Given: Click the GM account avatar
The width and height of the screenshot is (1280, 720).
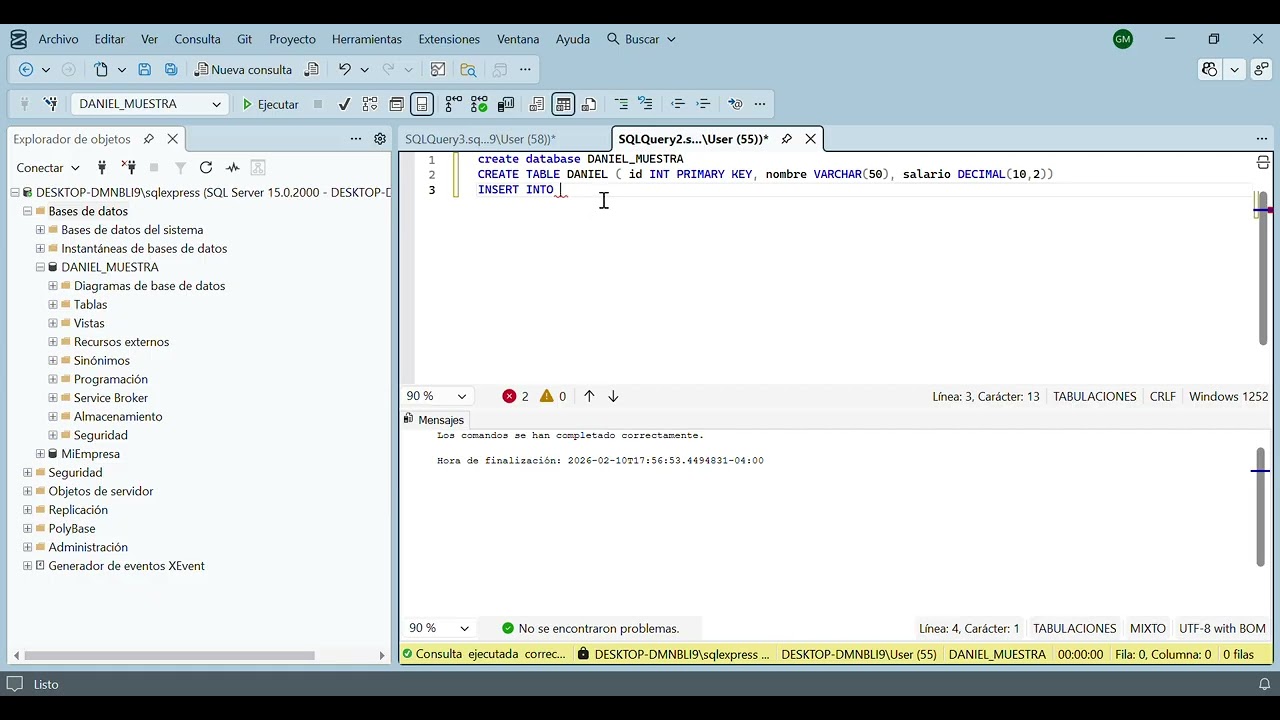Looking at the screenshot, I should coord(1123,39).
